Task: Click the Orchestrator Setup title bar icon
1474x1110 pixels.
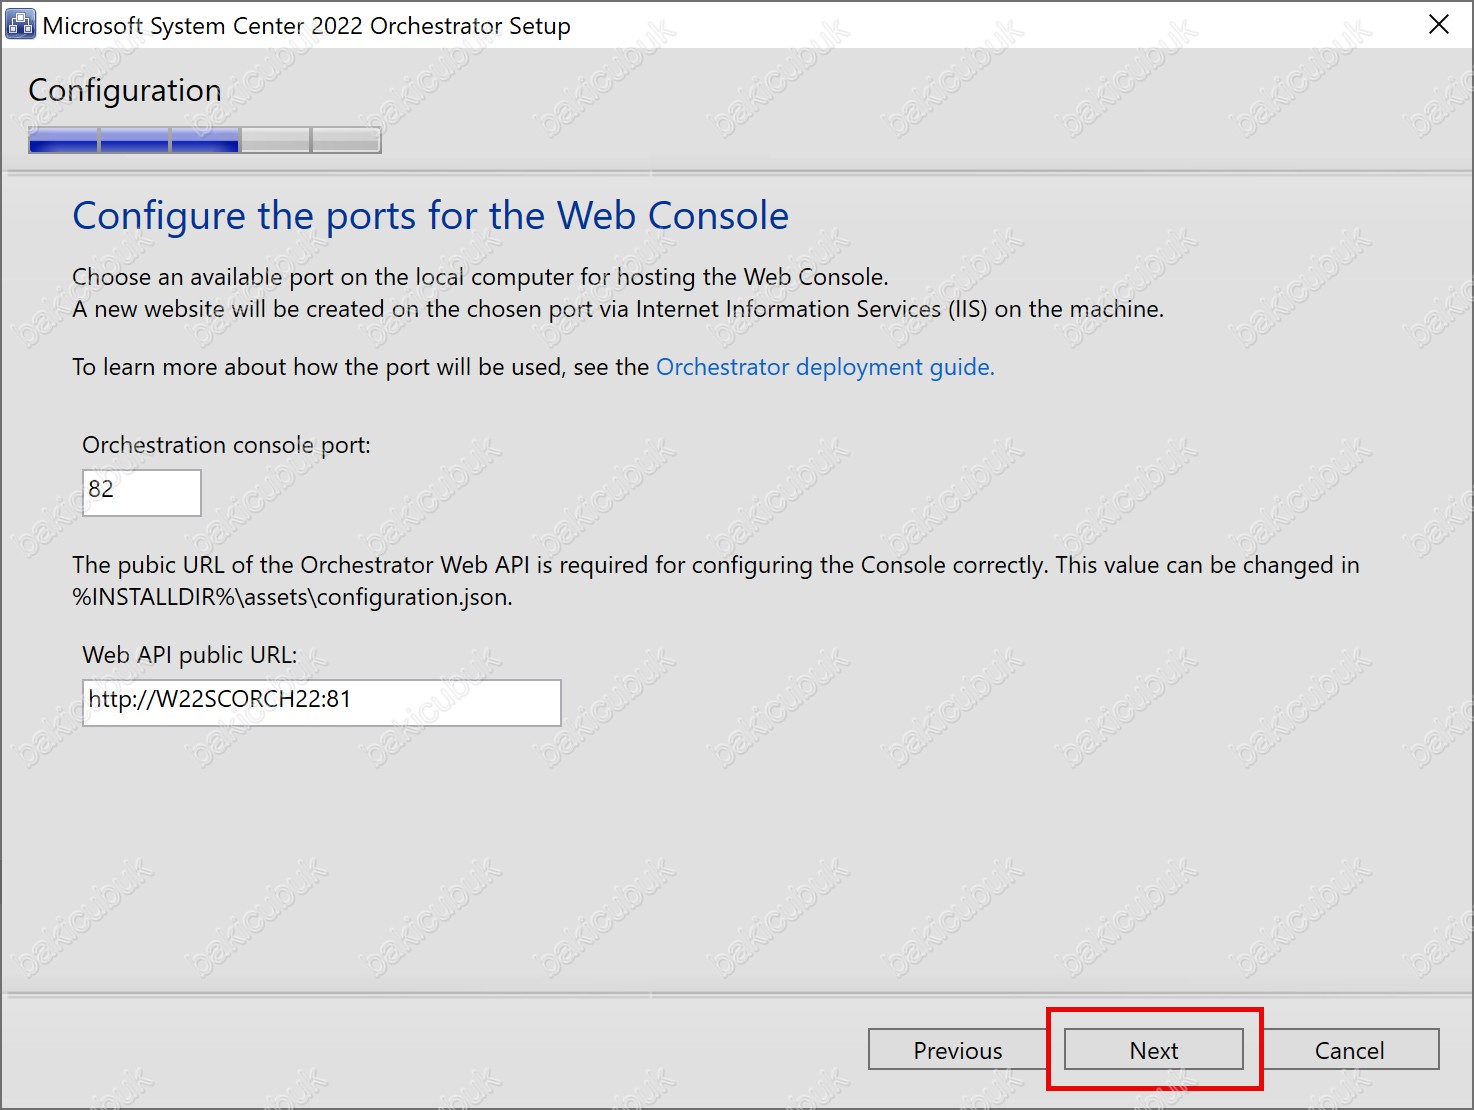Action: point(20,25)
